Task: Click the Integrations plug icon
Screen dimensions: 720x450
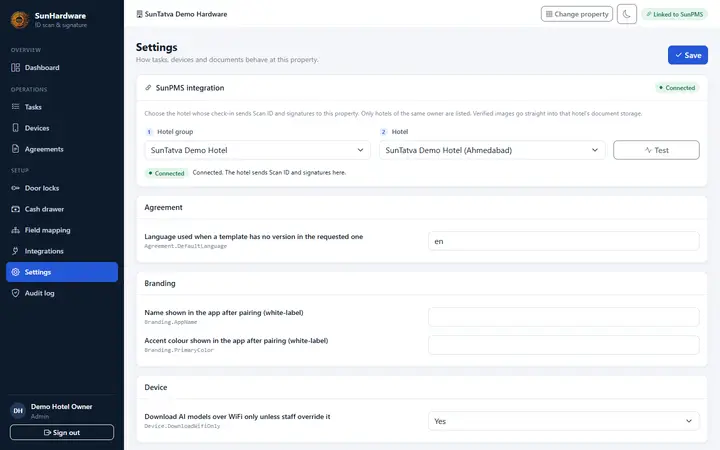Action: click(x=16, y=251)
